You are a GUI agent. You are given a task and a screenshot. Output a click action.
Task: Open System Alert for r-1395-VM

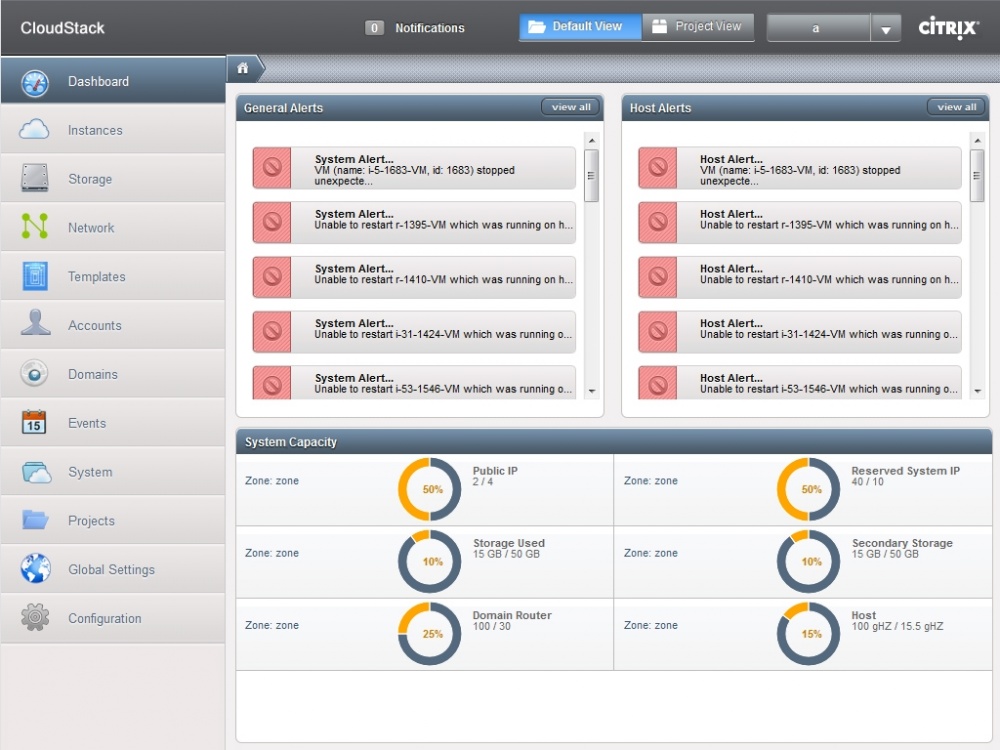(x=414, y=222)
